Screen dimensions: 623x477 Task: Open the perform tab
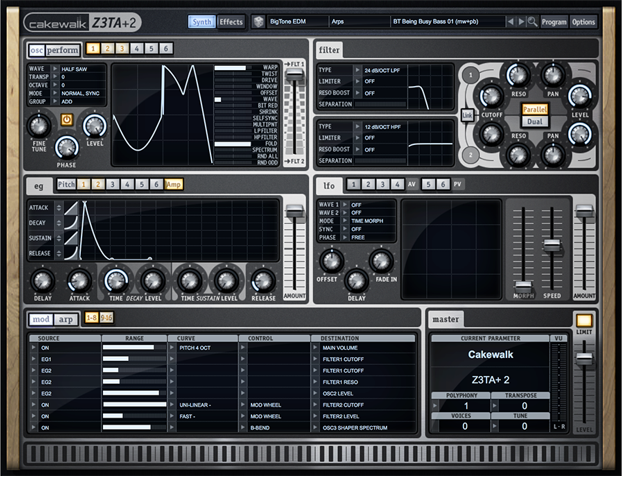click(62, 50)
